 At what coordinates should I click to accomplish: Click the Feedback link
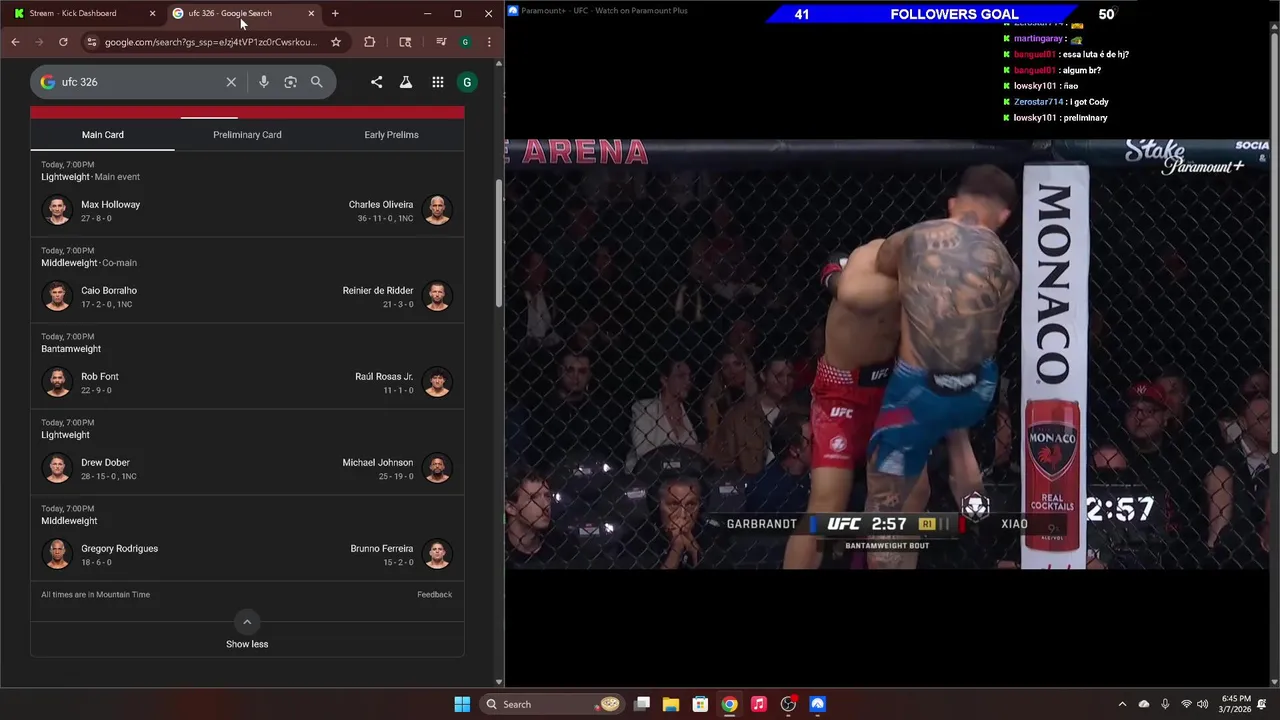click(x=434, y=594)
